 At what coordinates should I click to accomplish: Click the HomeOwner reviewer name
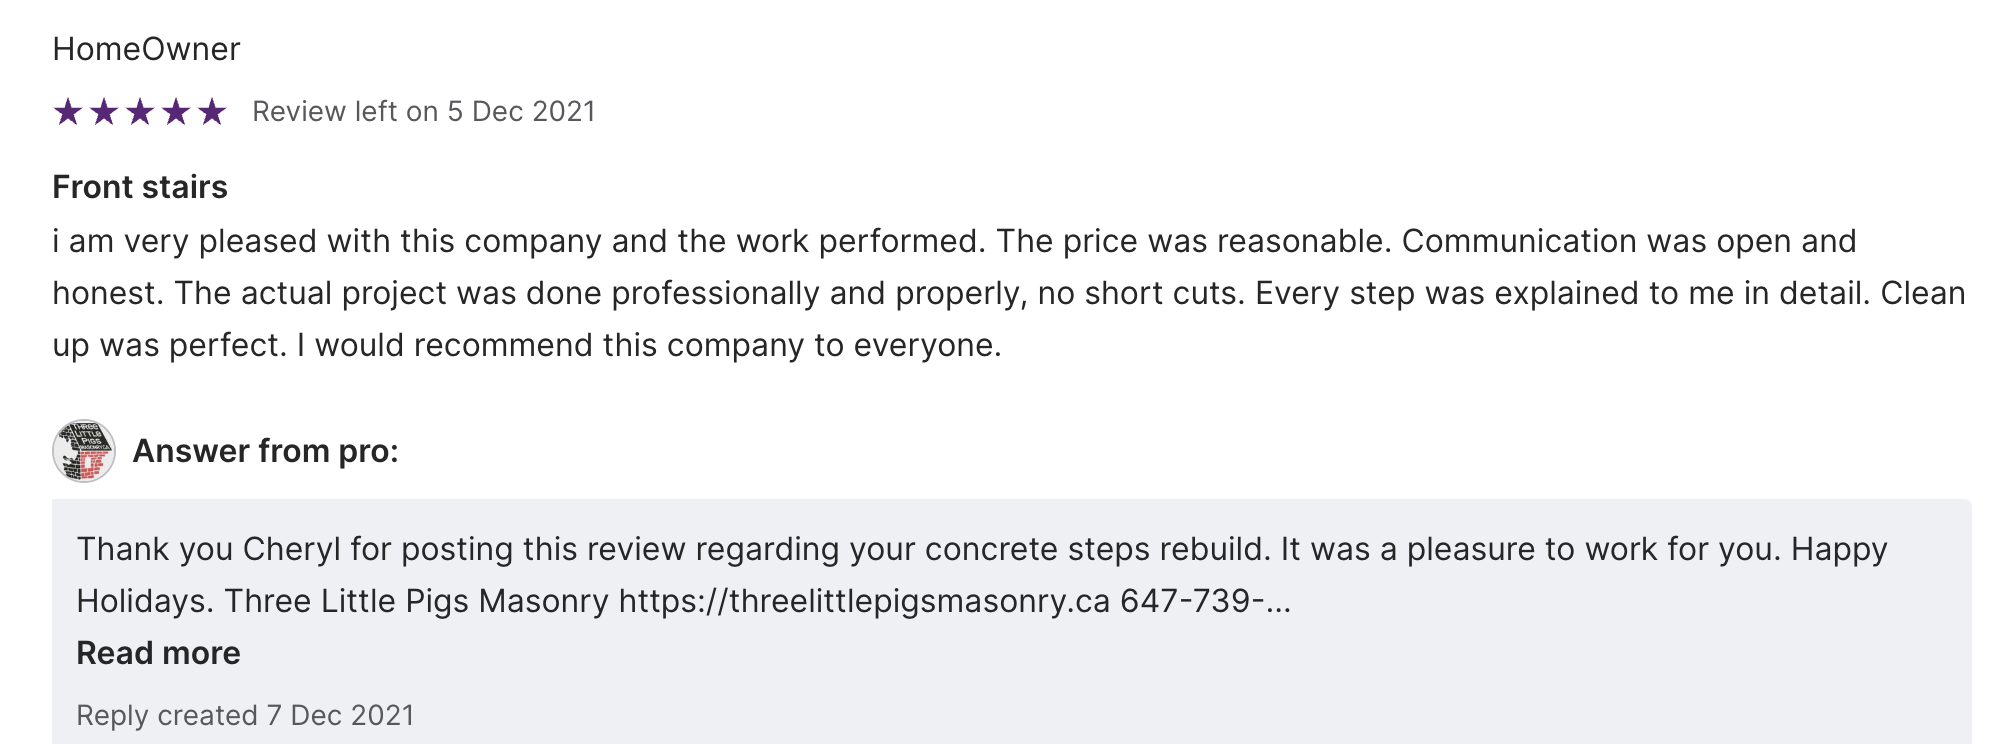tap(146, 49)
